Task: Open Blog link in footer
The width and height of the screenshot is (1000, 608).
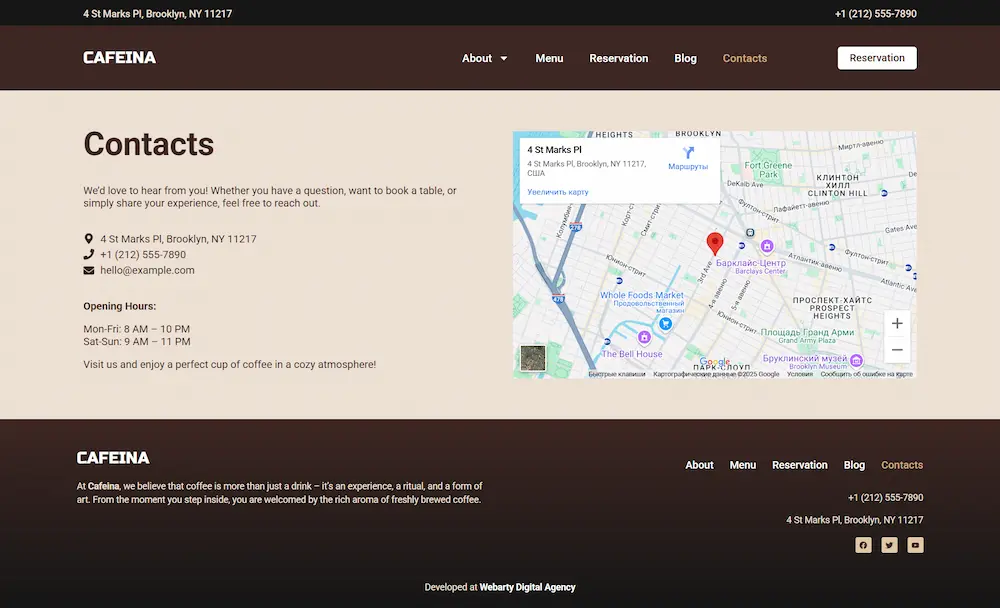Action: coord(854,465)
